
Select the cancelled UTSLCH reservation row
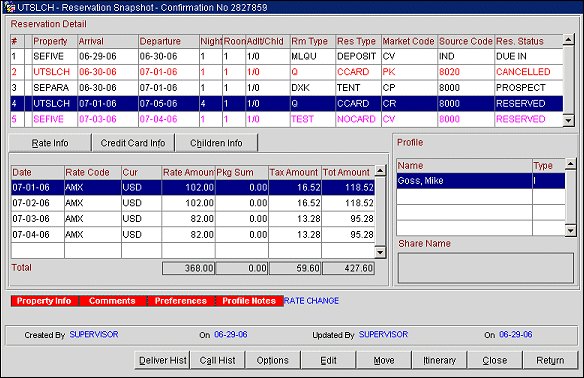tap(287, 72)
